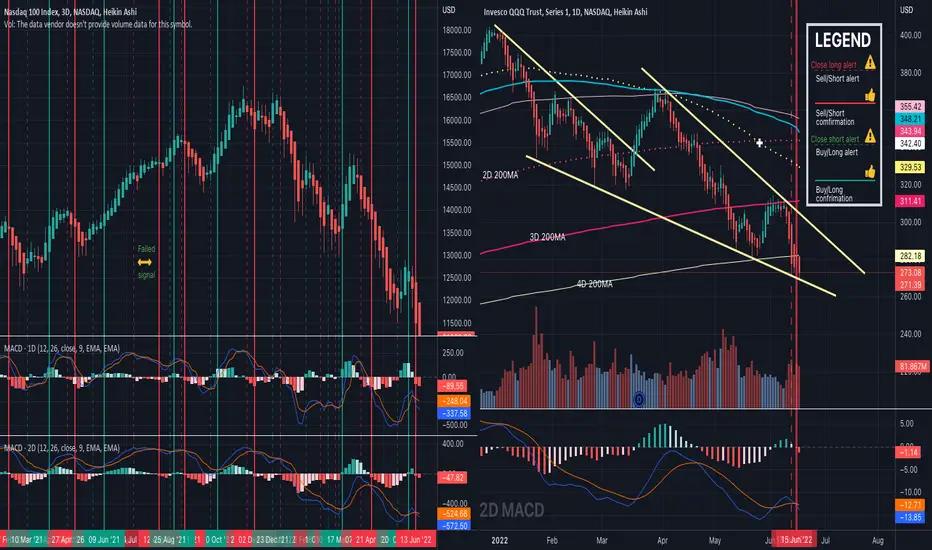Click the 300.00 level on QQQ price axis
932x550 pixels.
click(910, 222)
